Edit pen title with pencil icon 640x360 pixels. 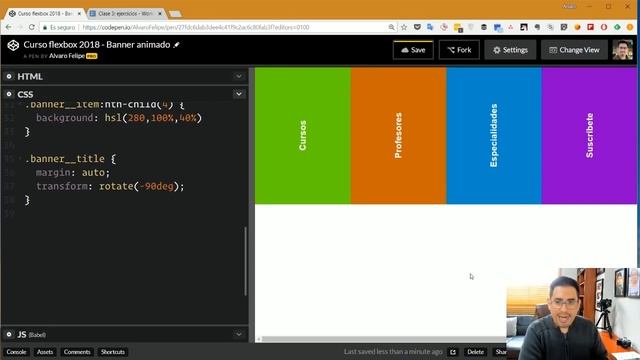pos(177,45)
